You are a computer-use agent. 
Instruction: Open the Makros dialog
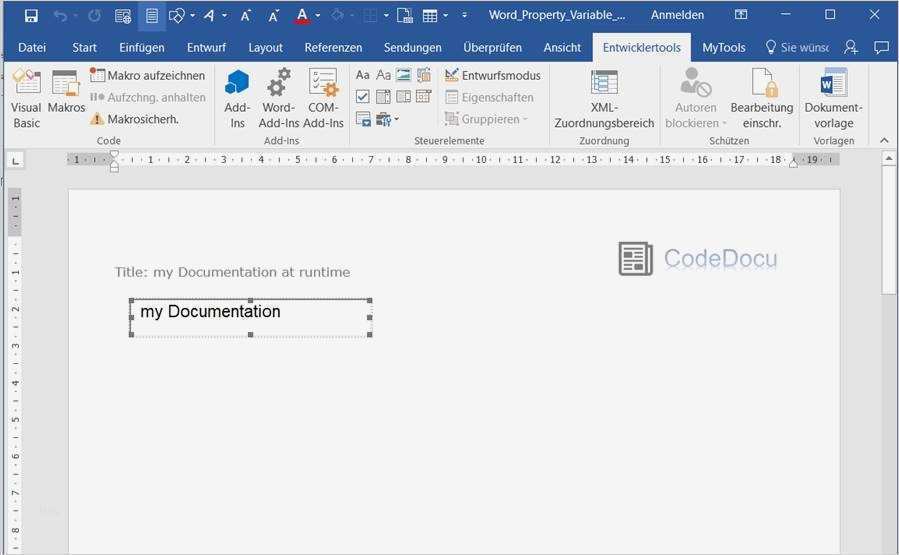point(66,92)
